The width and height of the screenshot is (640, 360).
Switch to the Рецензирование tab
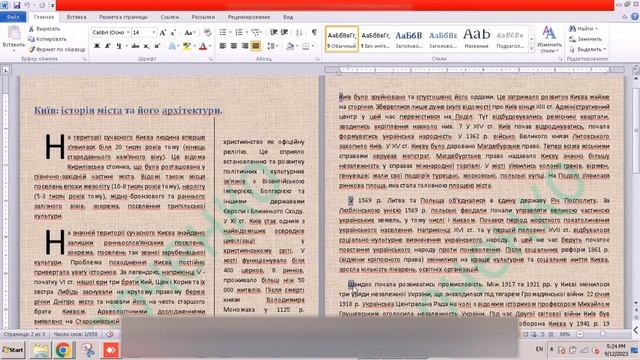249,17
